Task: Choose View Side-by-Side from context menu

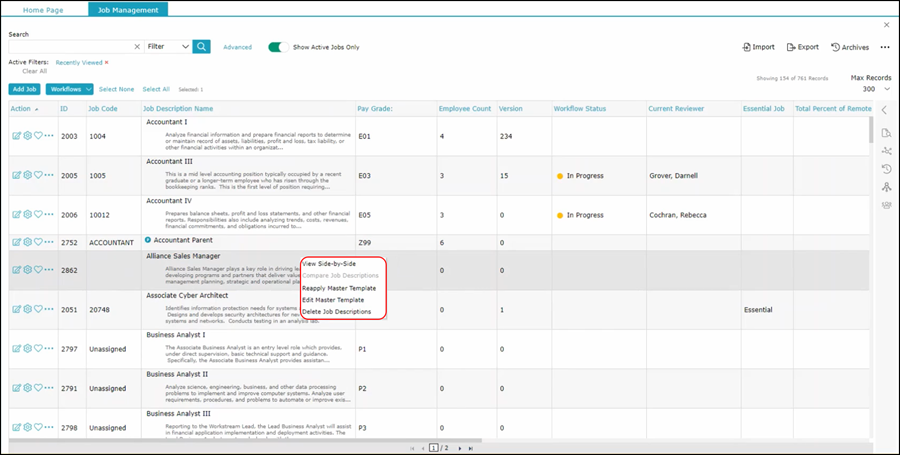Action: [x=328, y=264]
